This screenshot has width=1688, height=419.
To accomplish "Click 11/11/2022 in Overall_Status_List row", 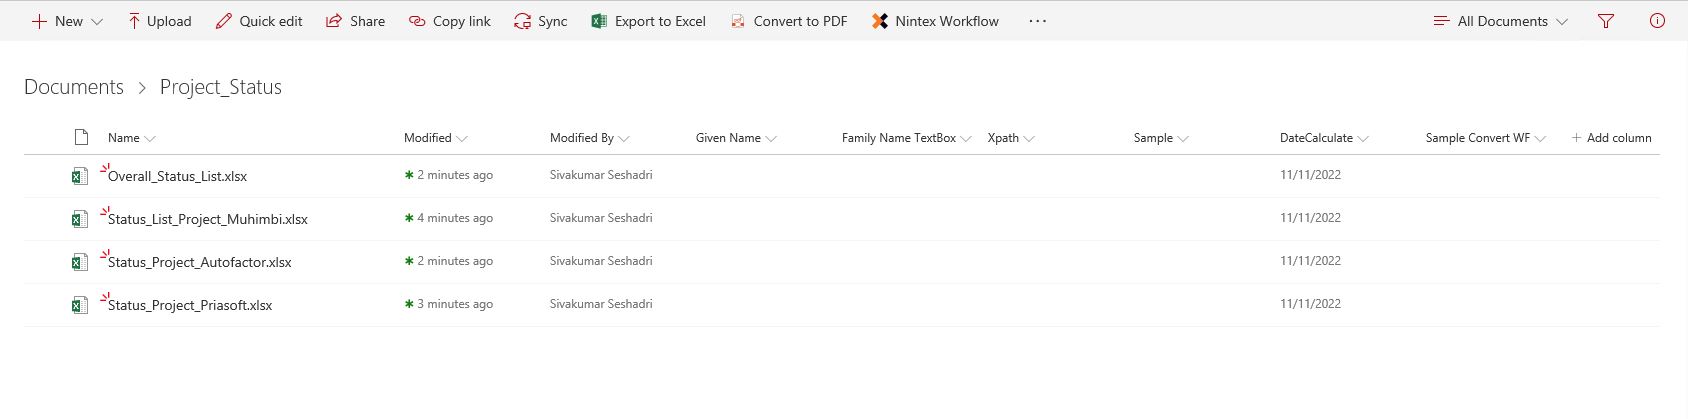I will (x=1310, y=175).
